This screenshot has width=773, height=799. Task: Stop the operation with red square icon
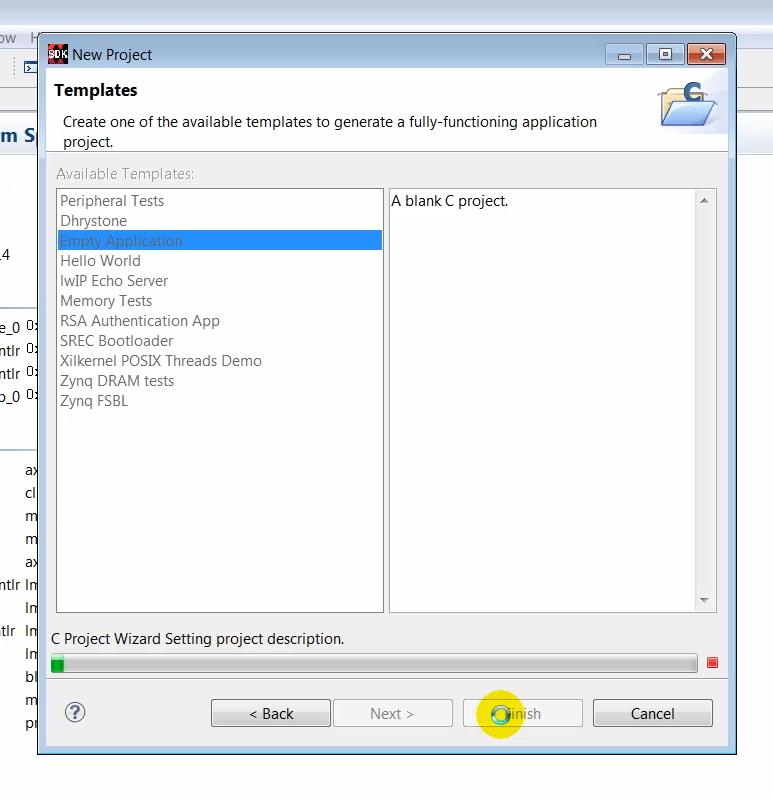tap(712, 662)
